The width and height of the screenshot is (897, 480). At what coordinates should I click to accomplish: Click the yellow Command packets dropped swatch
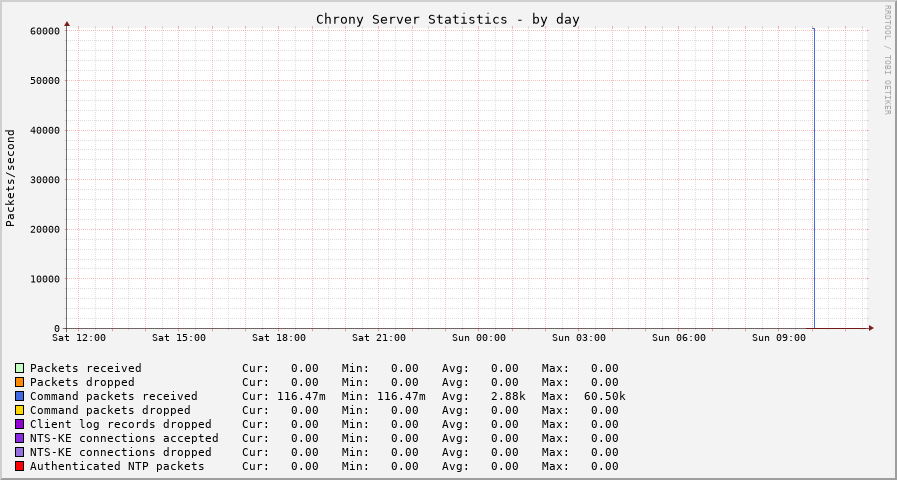click(x=19, y=410)
